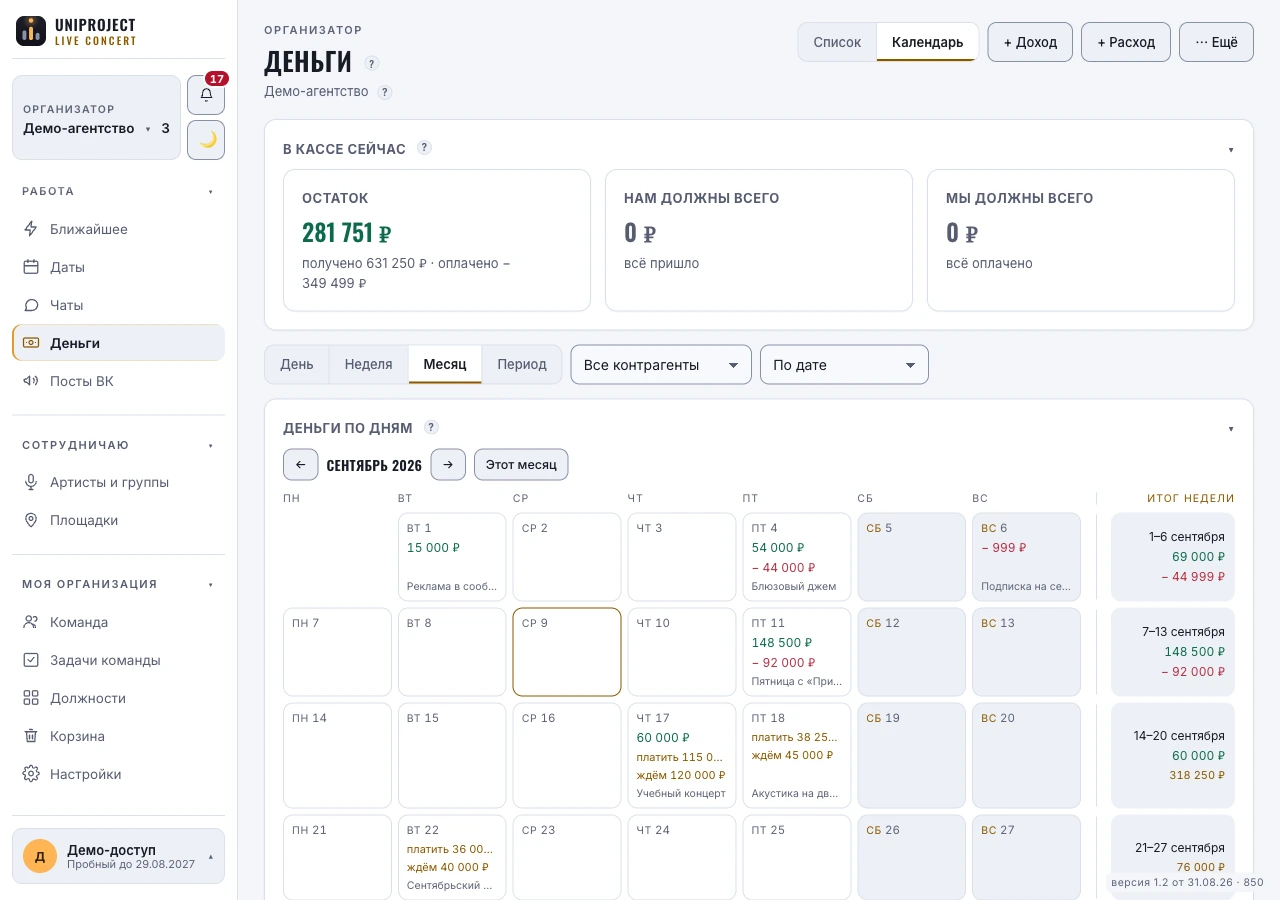Collapse the В кассе сейчас panel
The height and width of the screenshot is (900, 1280).
1231,149
